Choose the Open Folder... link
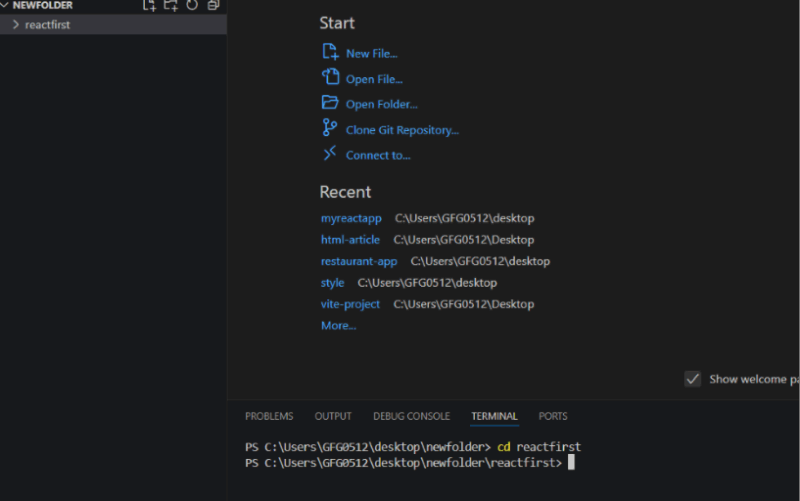This screenshot has height=501, width=800. pyautogui.click(x=382, y=104)
